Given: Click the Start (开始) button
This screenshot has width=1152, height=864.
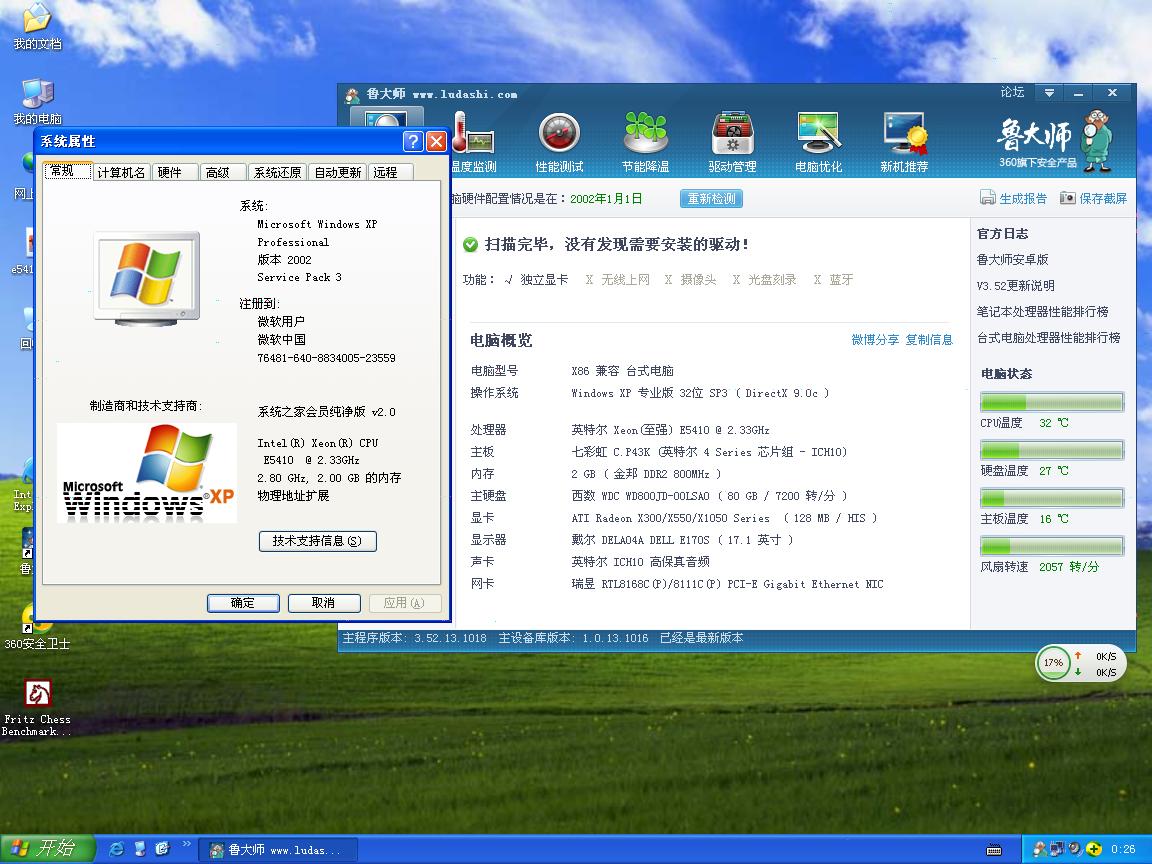Looking at the screenshot, I should pyautogui.click(x=48, y=849).
